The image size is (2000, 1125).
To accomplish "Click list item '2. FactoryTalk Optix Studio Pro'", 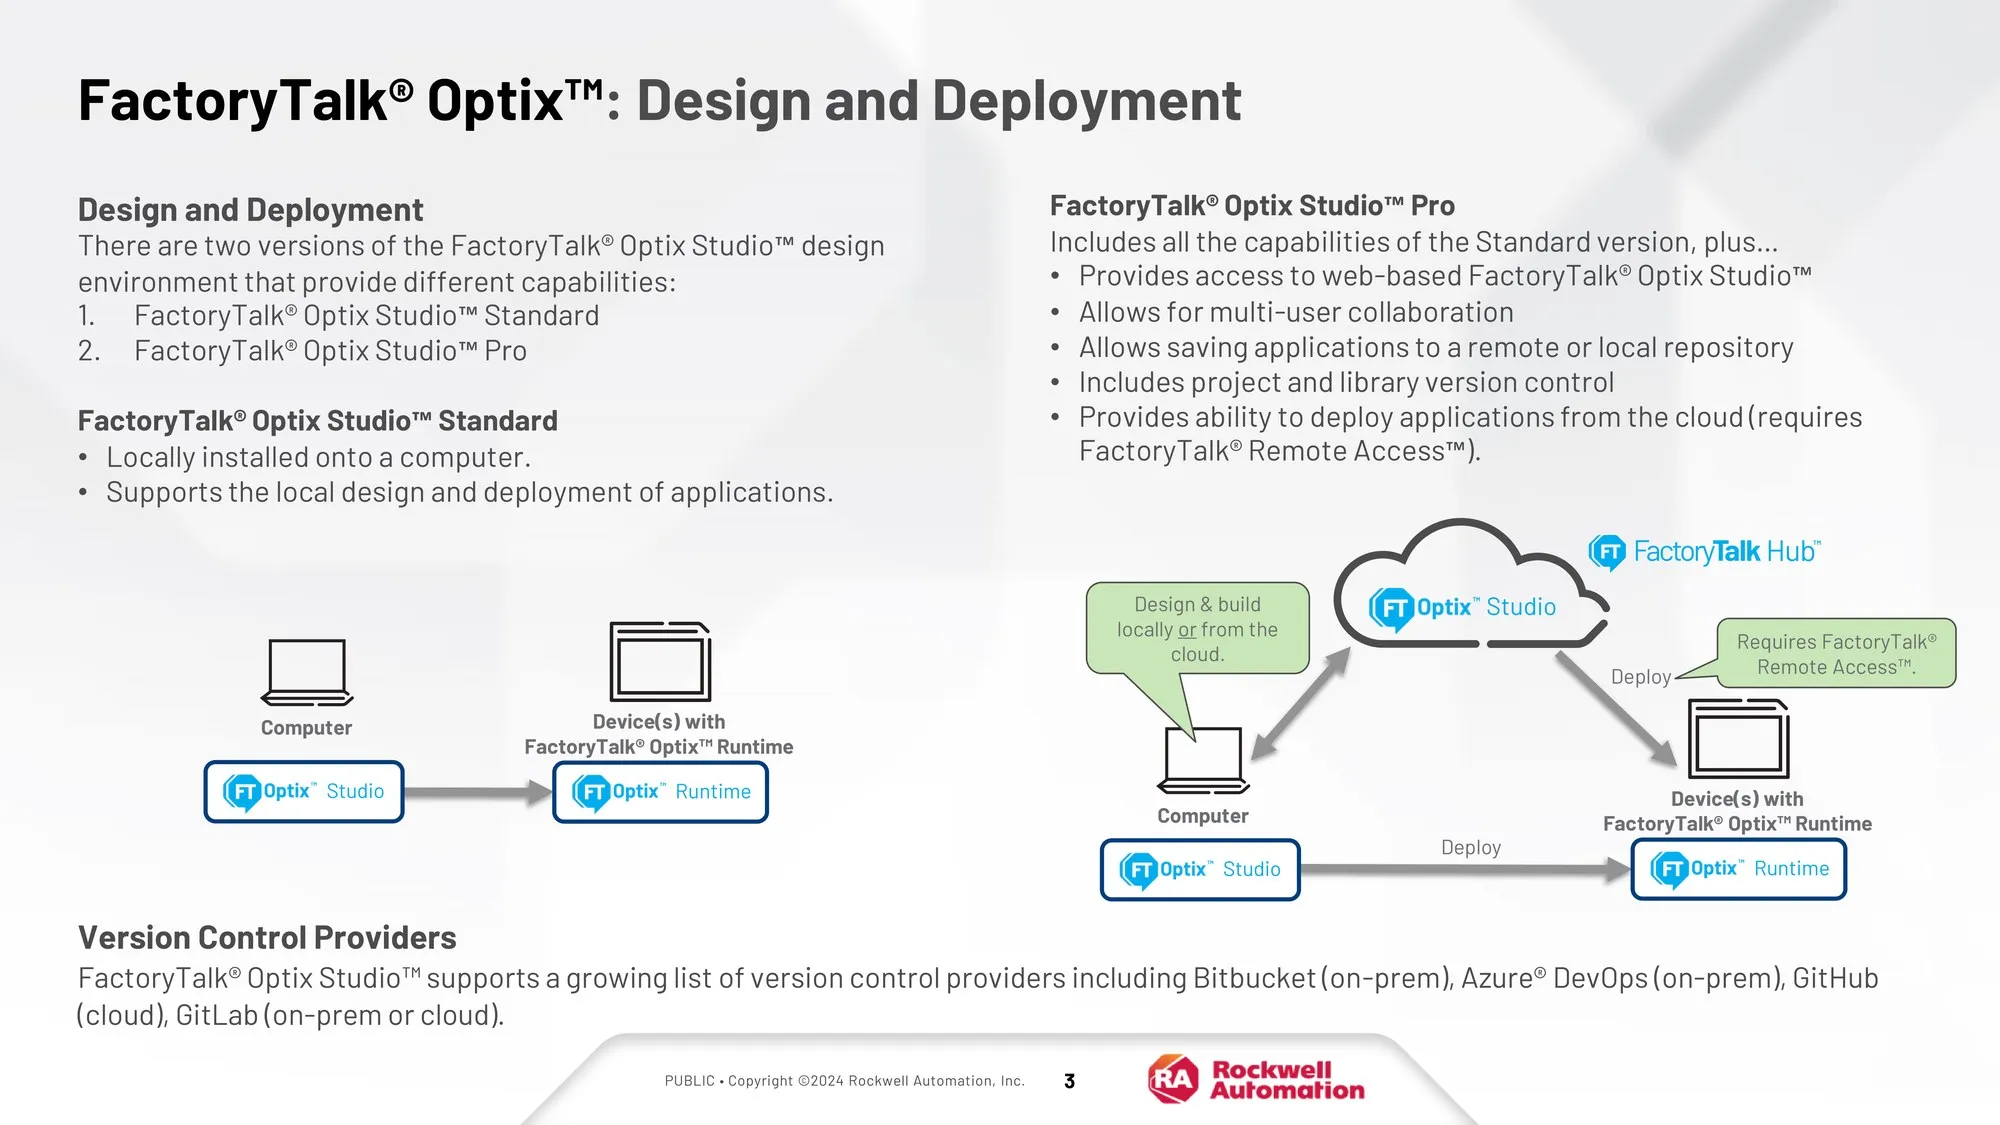I will pyautogui.click(x=302, y=351).
